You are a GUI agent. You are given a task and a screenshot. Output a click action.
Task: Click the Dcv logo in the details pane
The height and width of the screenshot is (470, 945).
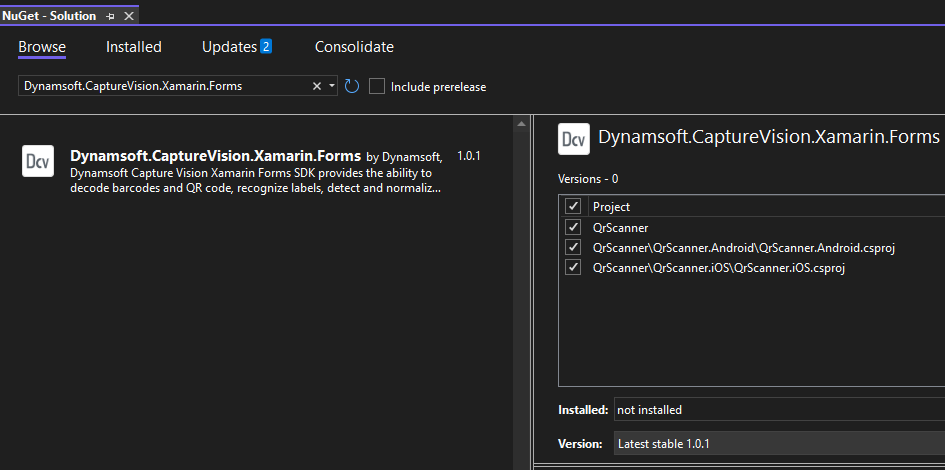[573, 139]
